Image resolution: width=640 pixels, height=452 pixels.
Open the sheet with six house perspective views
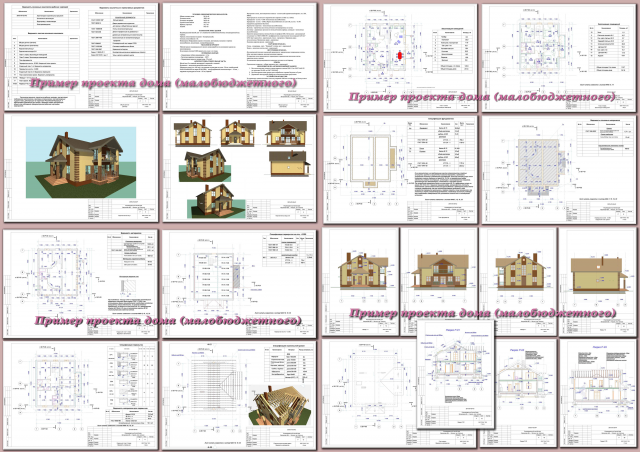pyautogui.click(x=240, y=168)
